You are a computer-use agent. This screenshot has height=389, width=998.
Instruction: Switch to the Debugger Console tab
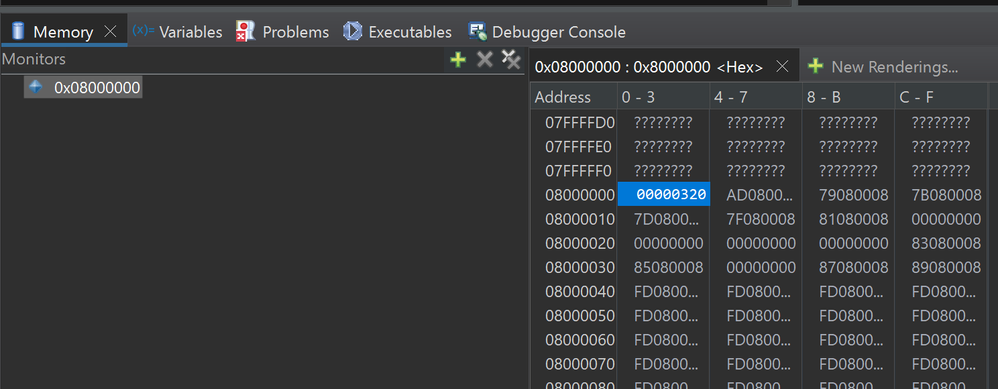tap(547, 31)
